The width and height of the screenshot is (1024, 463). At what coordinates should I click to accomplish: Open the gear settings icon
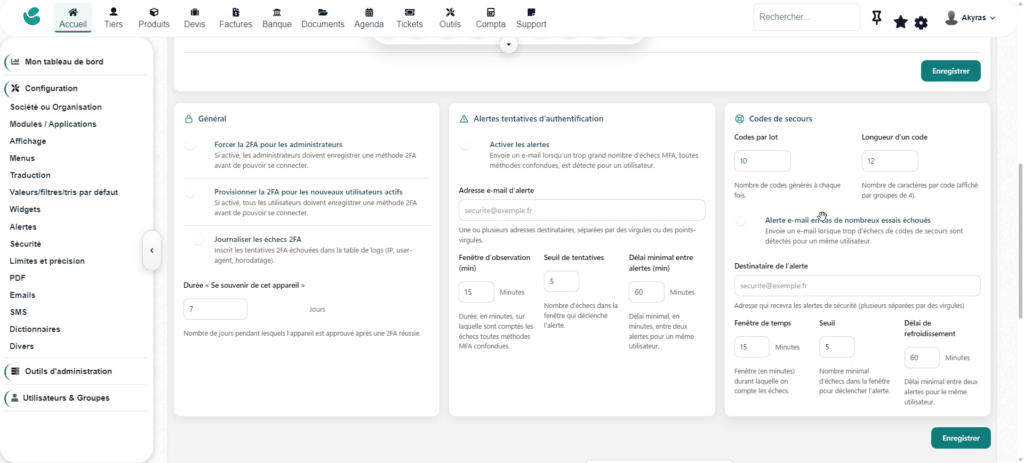pos(921,23)
